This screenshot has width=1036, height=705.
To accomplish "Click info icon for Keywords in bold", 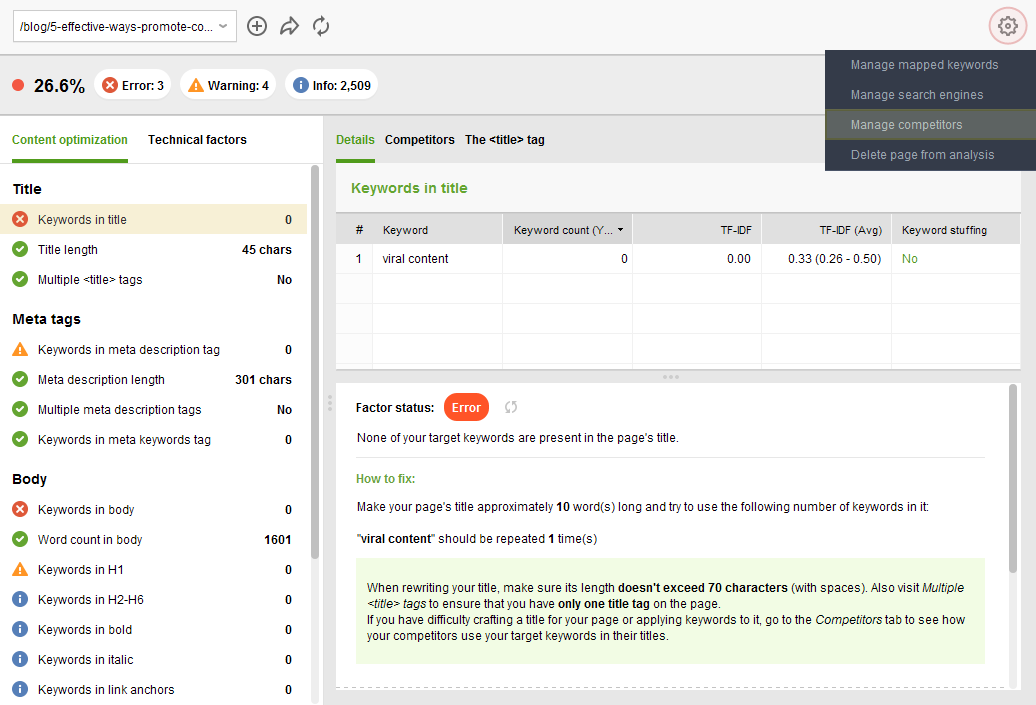I will point(20,630).
